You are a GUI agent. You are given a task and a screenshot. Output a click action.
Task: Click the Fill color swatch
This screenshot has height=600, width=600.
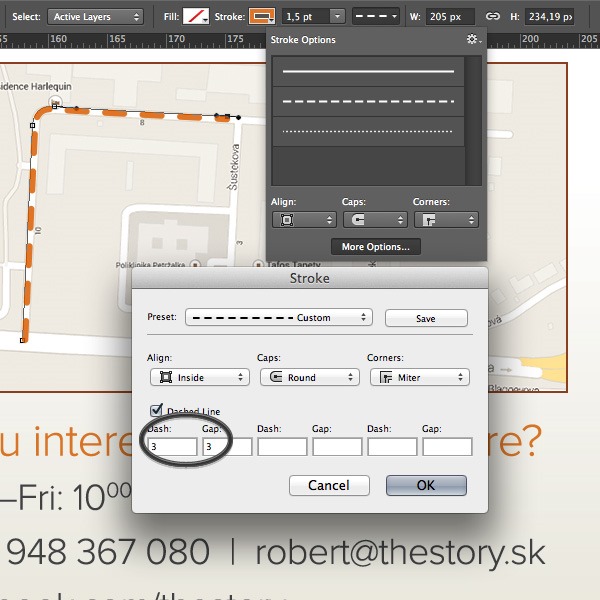tap(195, 17)
